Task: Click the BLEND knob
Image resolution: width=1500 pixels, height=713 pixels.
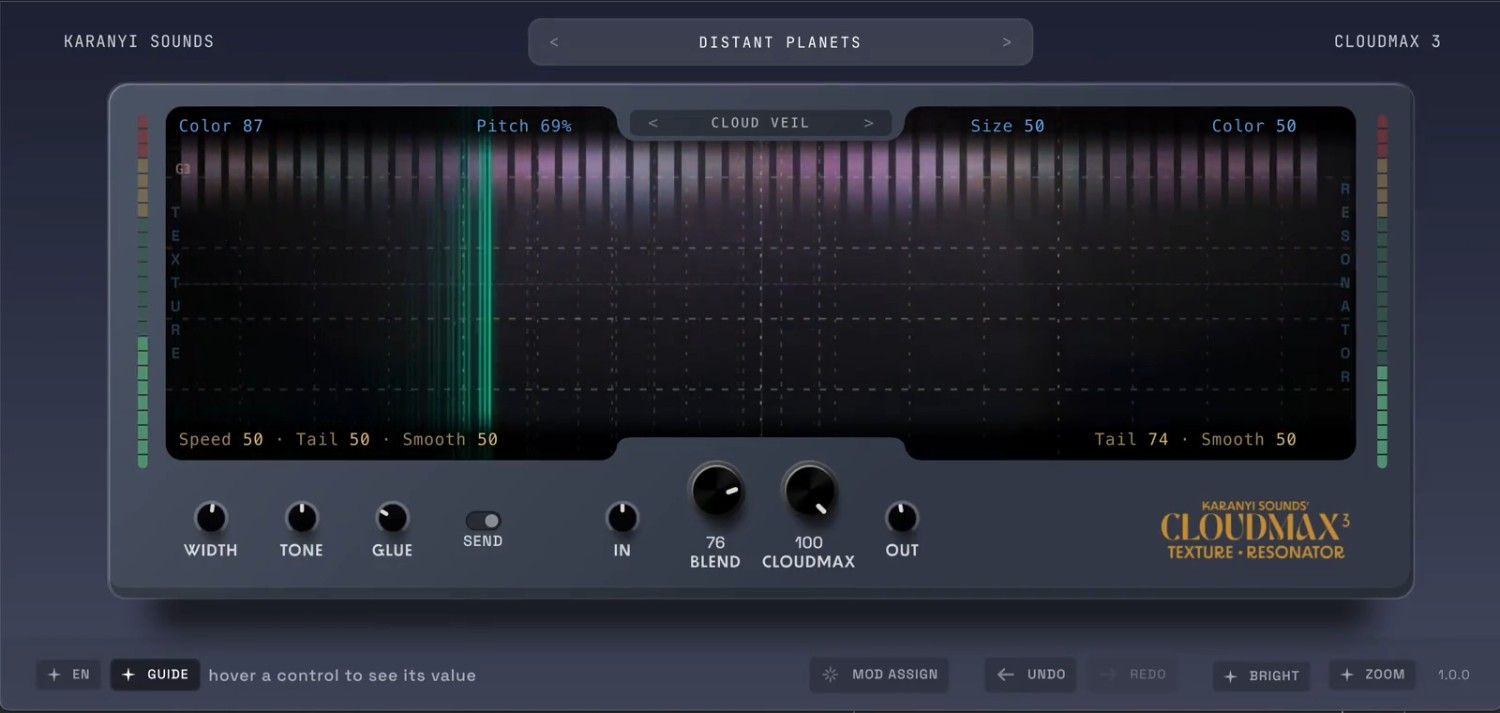Action: click(x=716, y=490)
